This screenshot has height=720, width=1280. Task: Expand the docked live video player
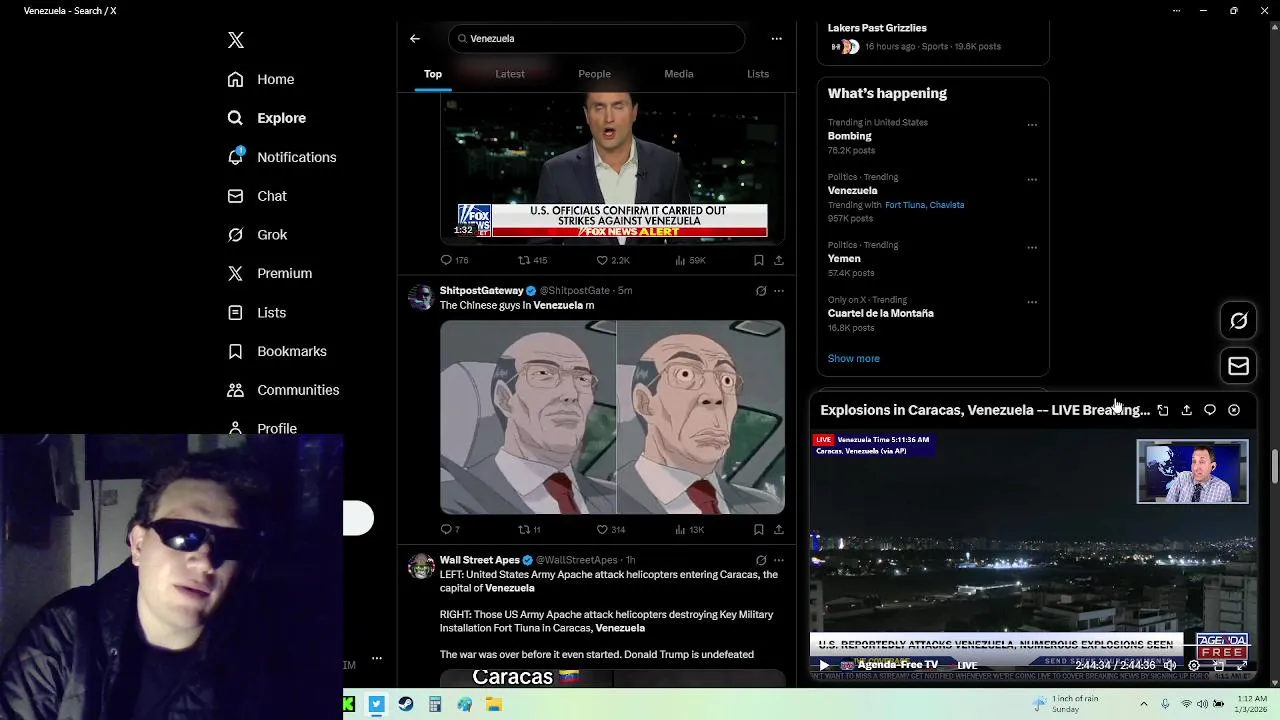[1163, 410]
